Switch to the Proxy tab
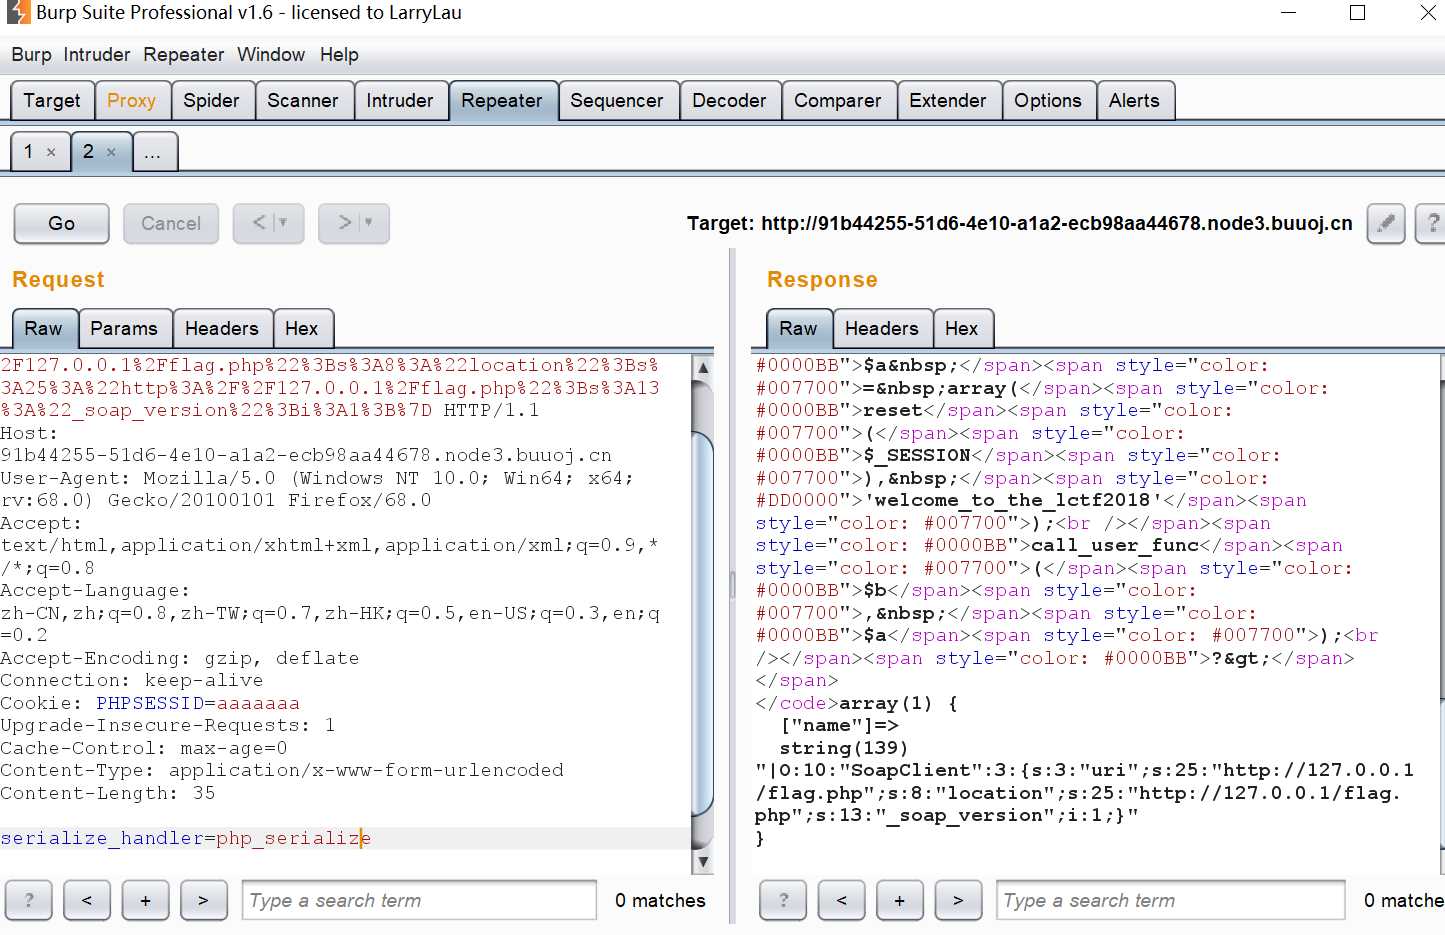The height and width of the screenshot is (935, 1445). click(x=131, y=101)
